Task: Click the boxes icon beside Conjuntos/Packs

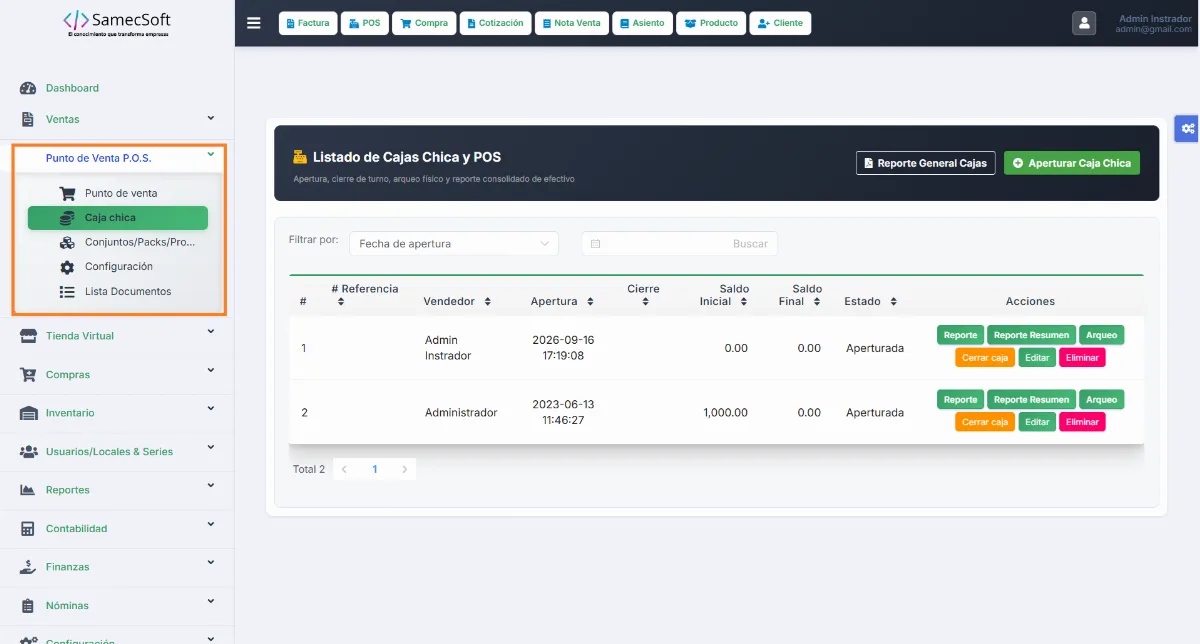Action: click(67, 242)
